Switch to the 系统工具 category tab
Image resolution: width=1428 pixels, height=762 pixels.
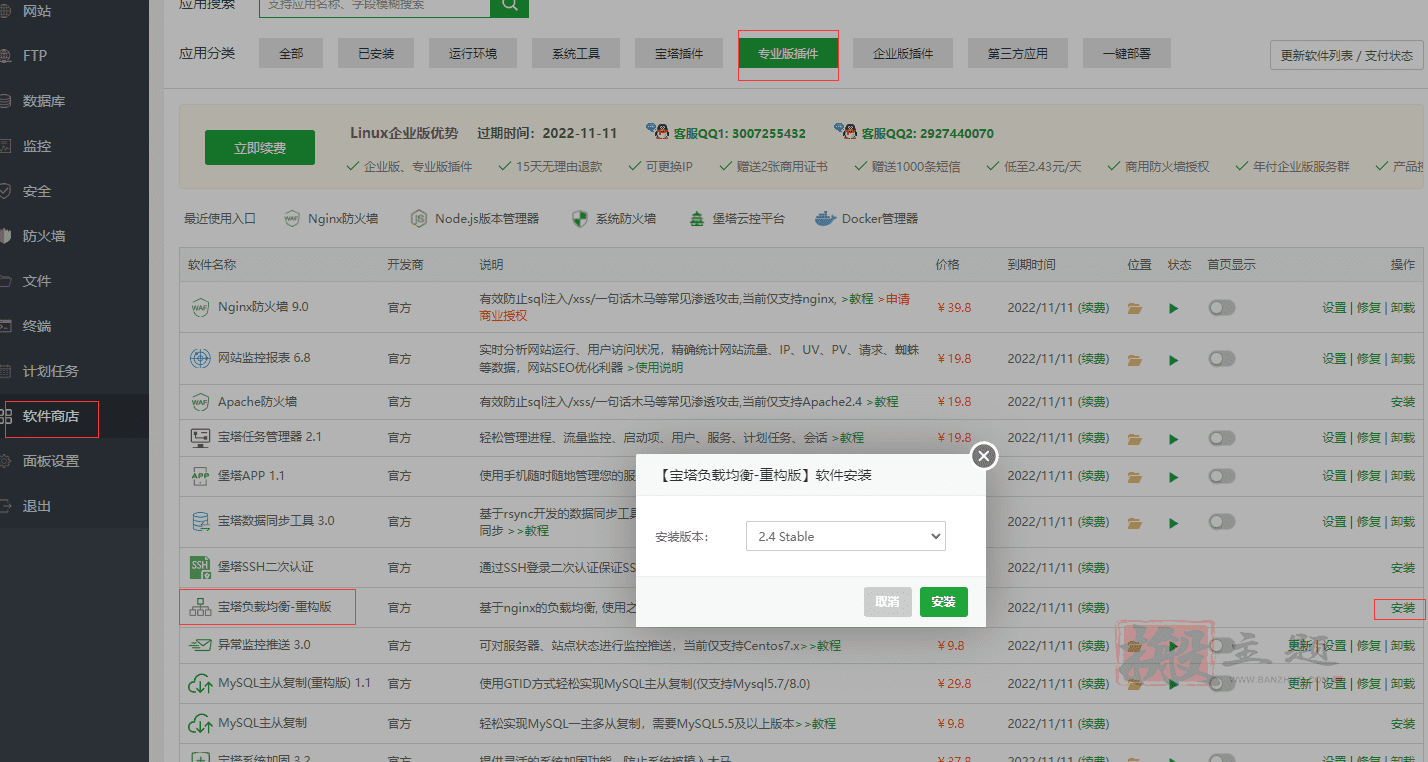pos(575,53)
